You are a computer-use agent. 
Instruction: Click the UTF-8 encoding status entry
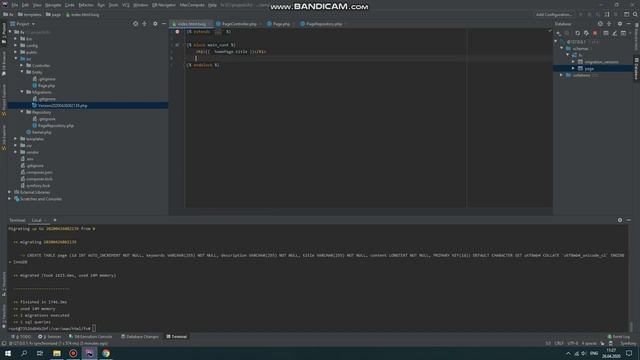click(573, 343)
